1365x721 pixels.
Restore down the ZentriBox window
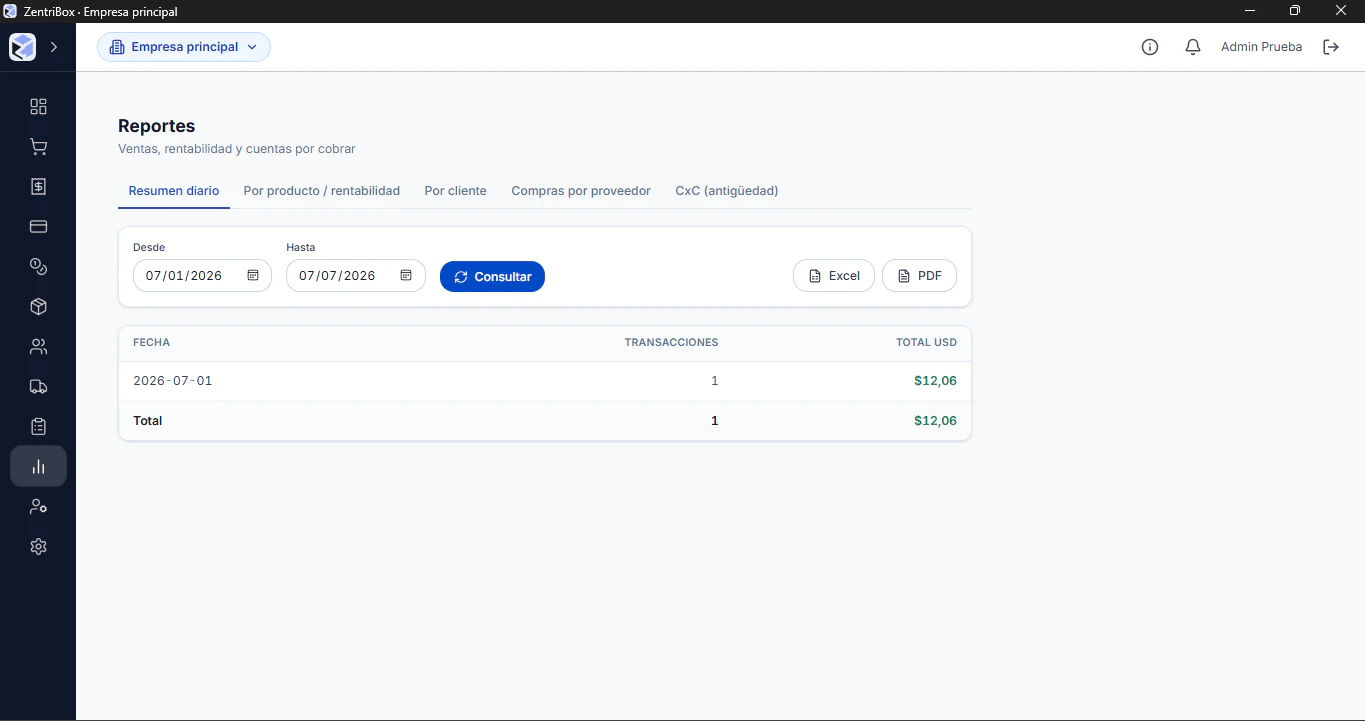(x=1296, y=11)
